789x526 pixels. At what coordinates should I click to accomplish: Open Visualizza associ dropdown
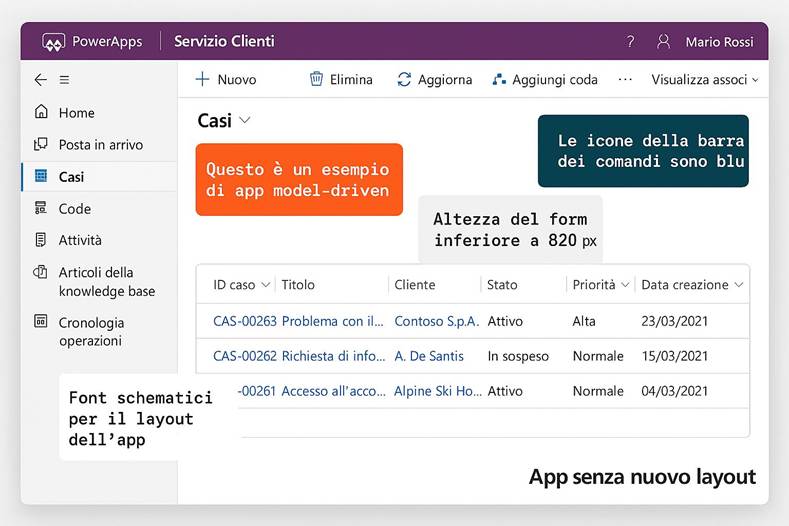click(x=704, y=80)
